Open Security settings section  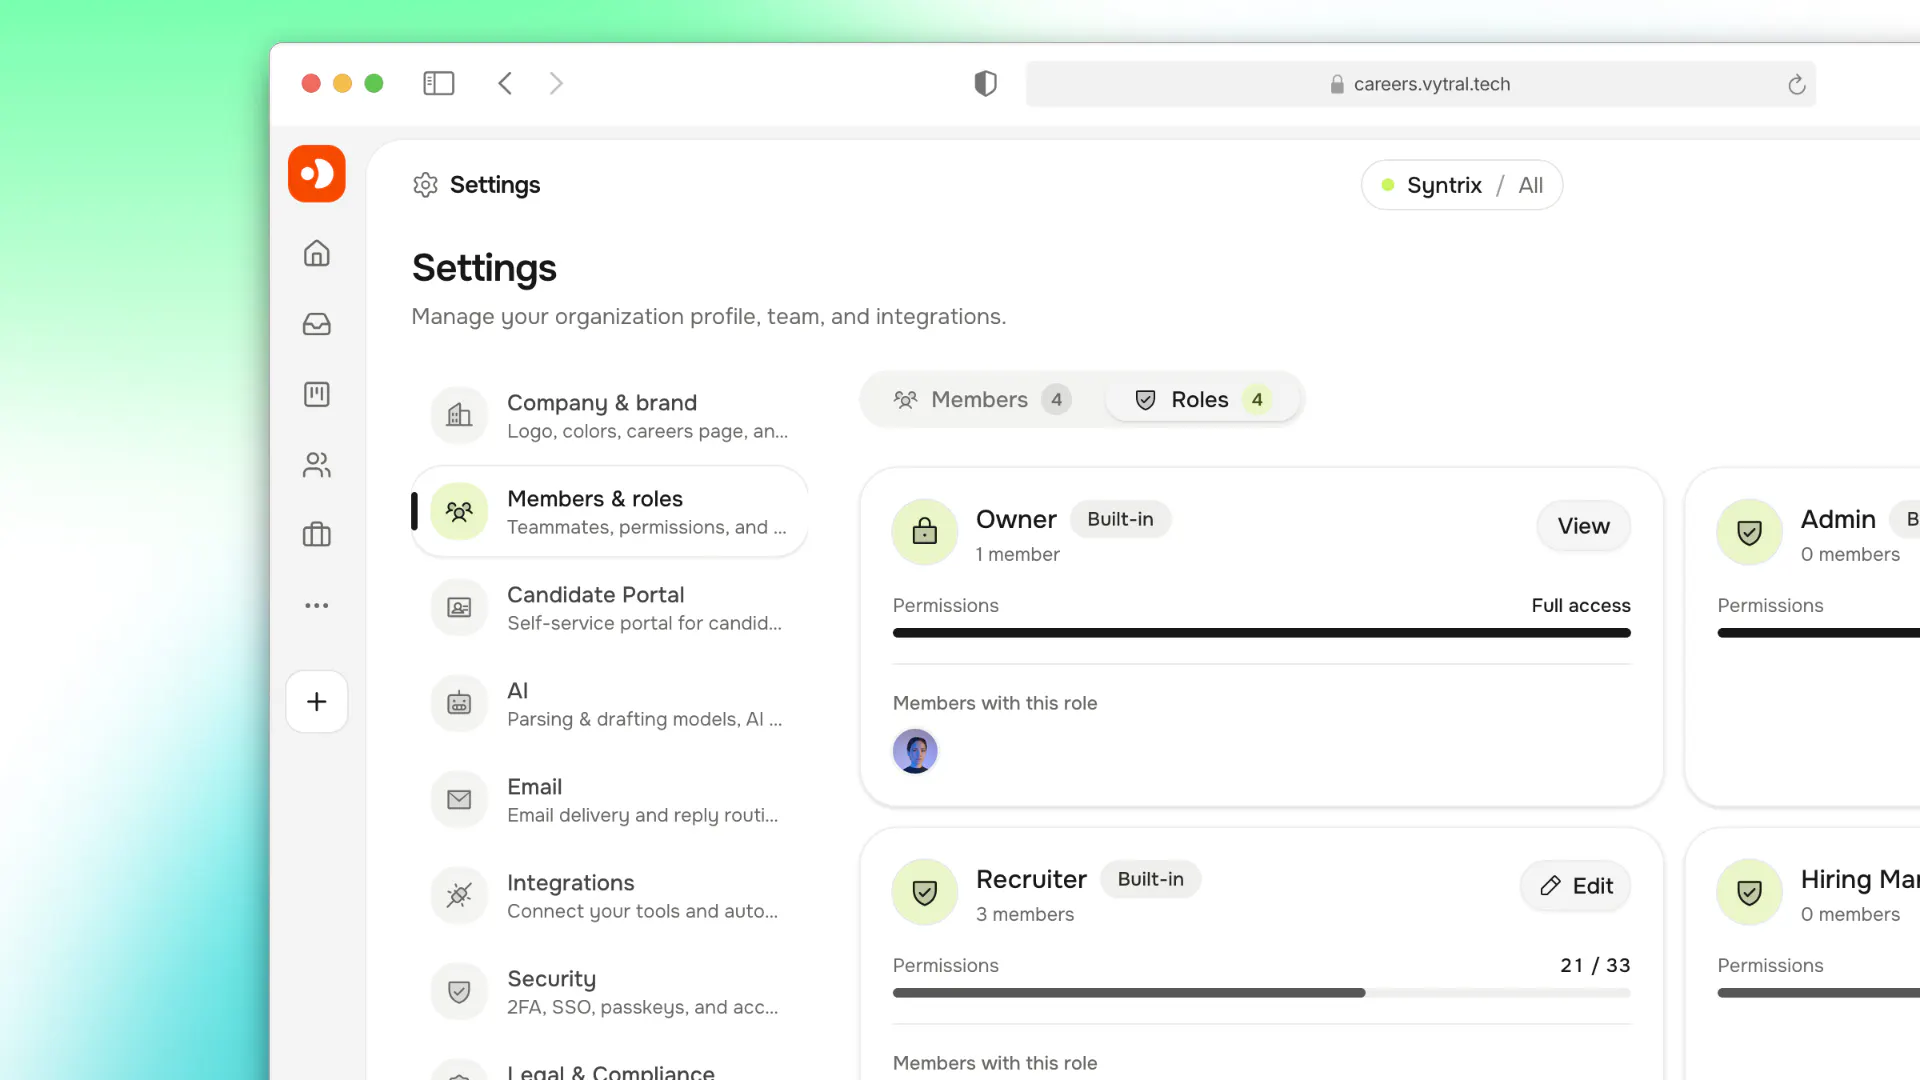[x=610, y=992]
